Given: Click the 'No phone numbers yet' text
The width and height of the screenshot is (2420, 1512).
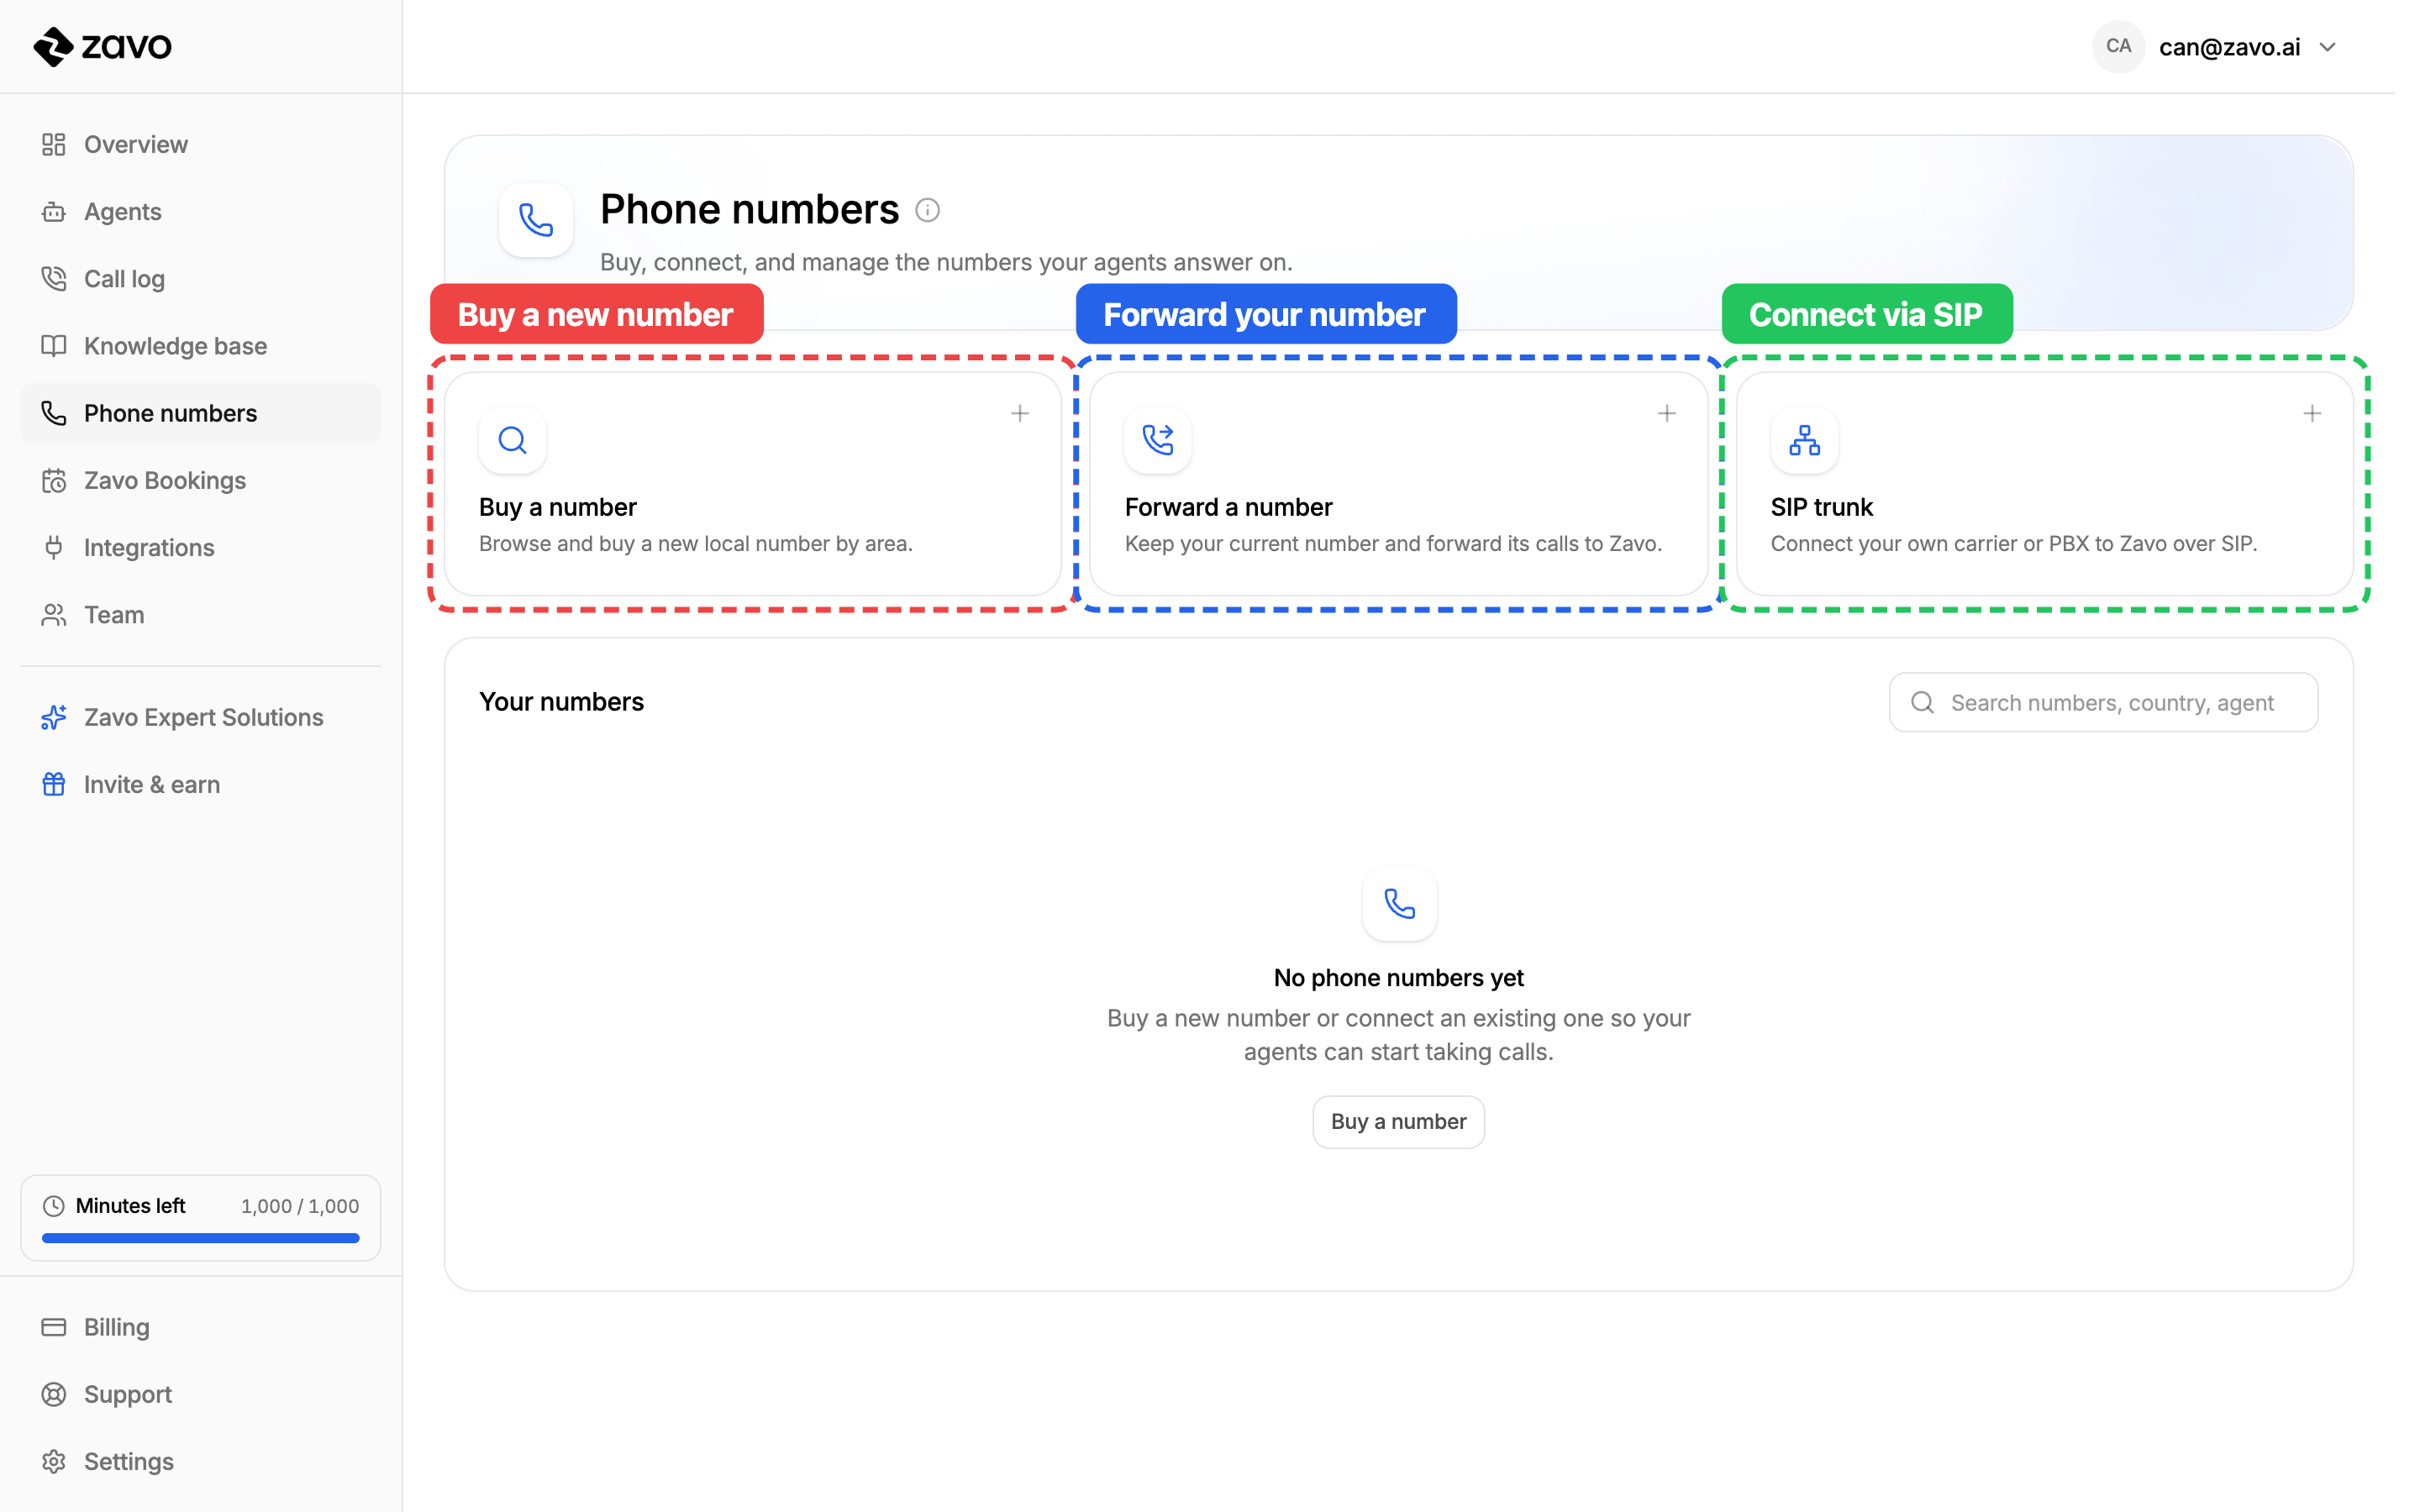Looking at the screenshot, I should (x=1398, y=978).
